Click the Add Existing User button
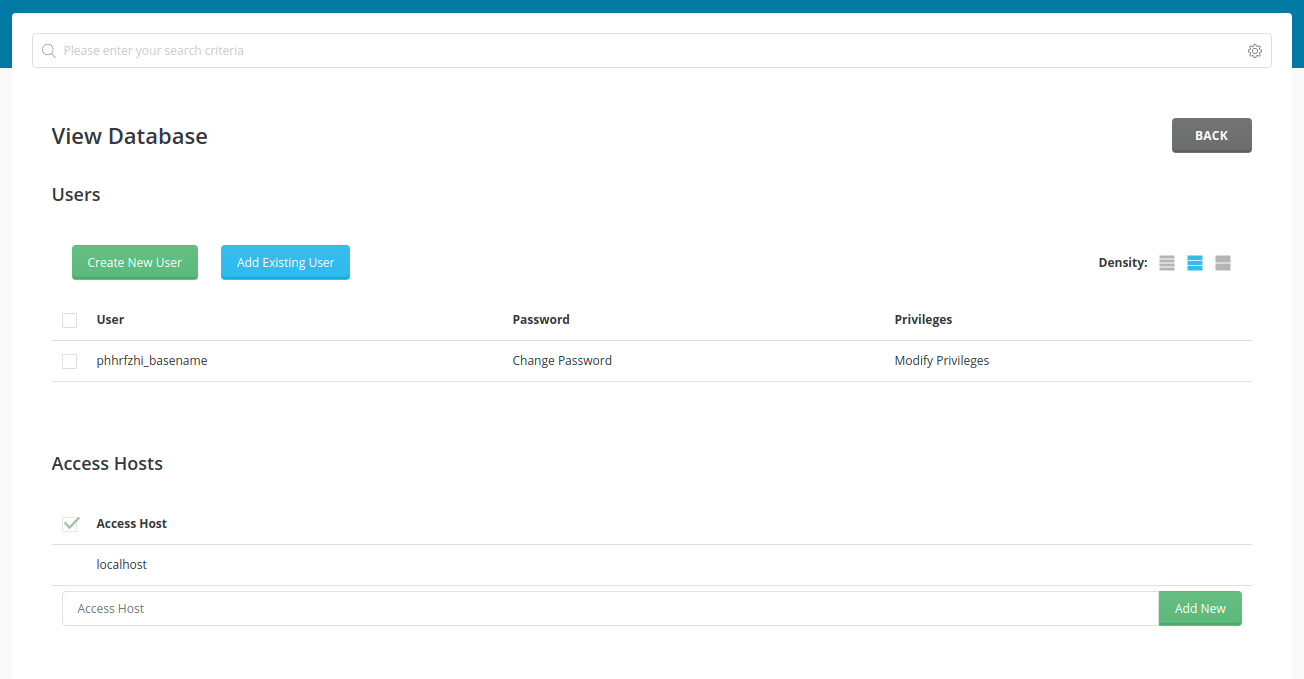 coord(285,263)
